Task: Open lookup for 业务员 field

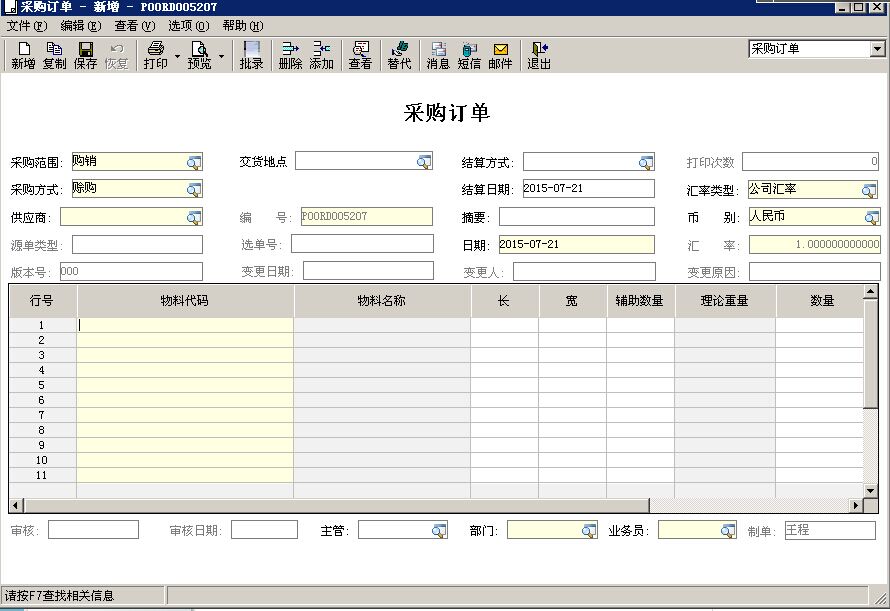Action: point(728,530)
